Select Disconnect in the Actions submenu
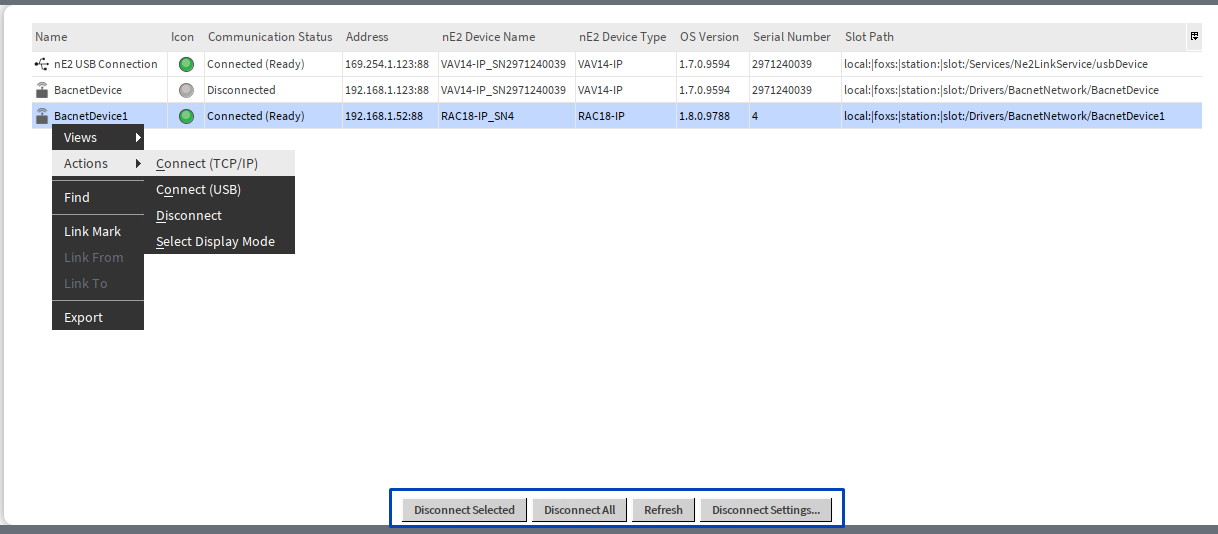 click(189, 215)
